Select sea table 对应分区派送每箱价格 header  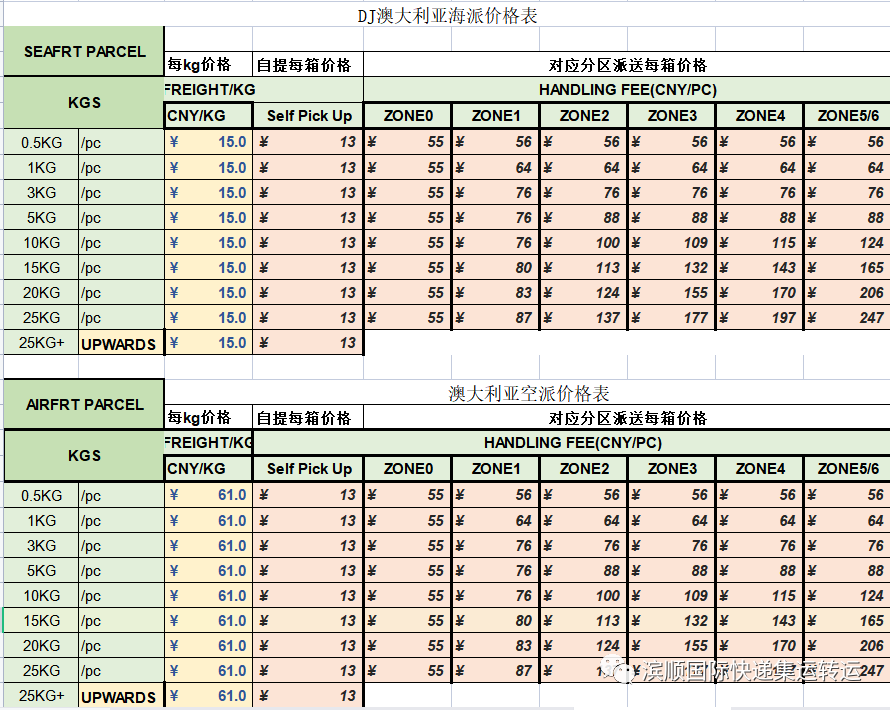coord(627,65)
